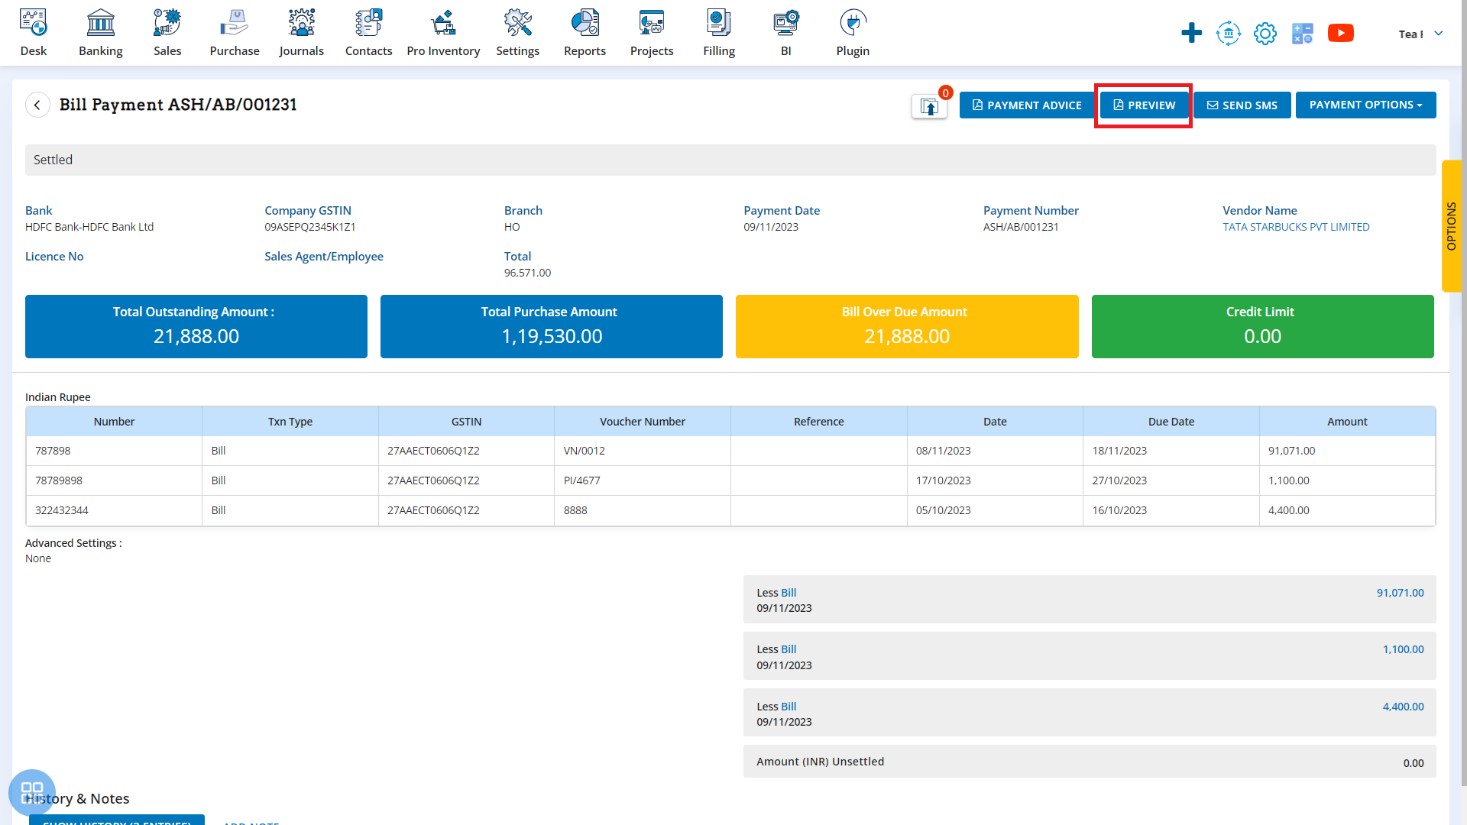
Task: Click the calculator grid icon in header
Action: click(x=1302, y=33)
